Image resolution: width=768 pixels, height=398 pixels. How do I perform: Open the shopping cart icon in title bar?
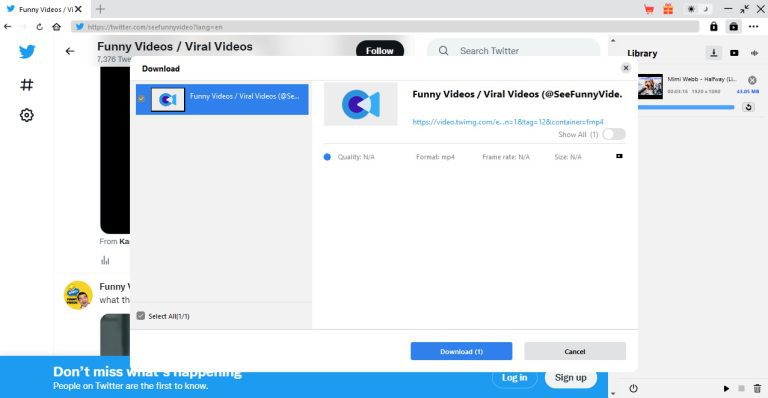click(649, 9)
